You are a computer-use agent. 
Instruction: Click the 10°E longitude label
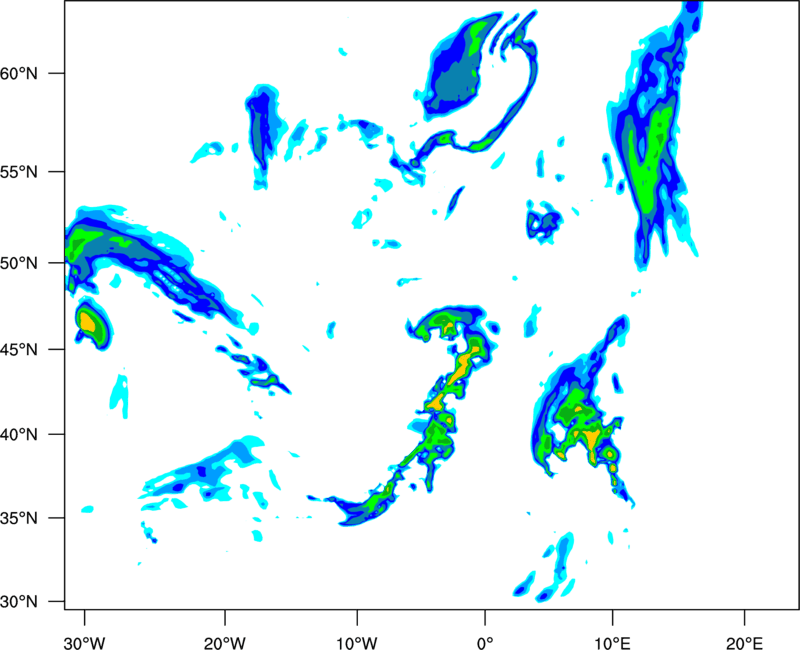[x=612, y=643]
